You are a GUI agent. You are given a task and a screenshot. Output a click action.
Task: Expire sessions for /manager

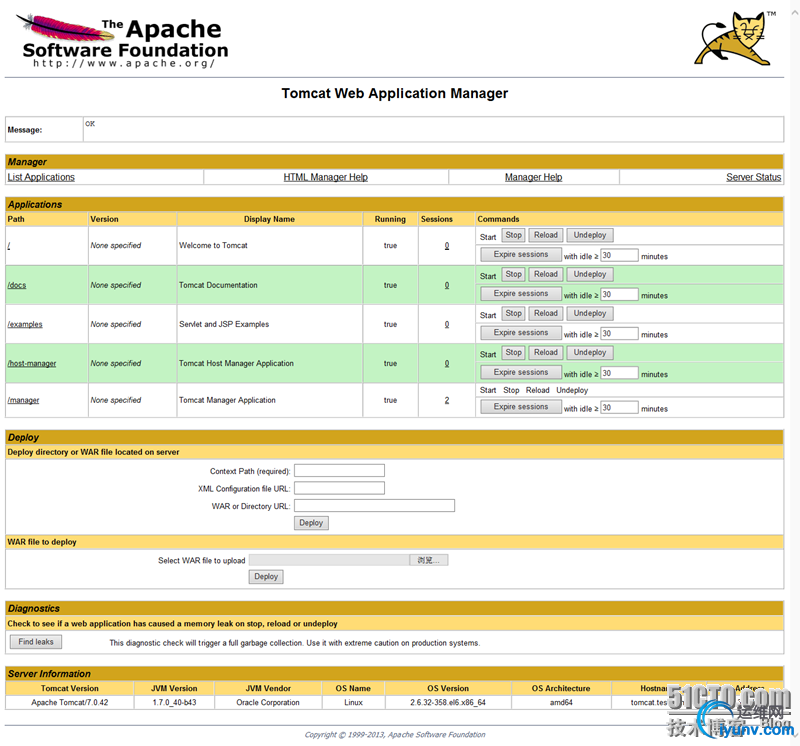pos(521,407)
